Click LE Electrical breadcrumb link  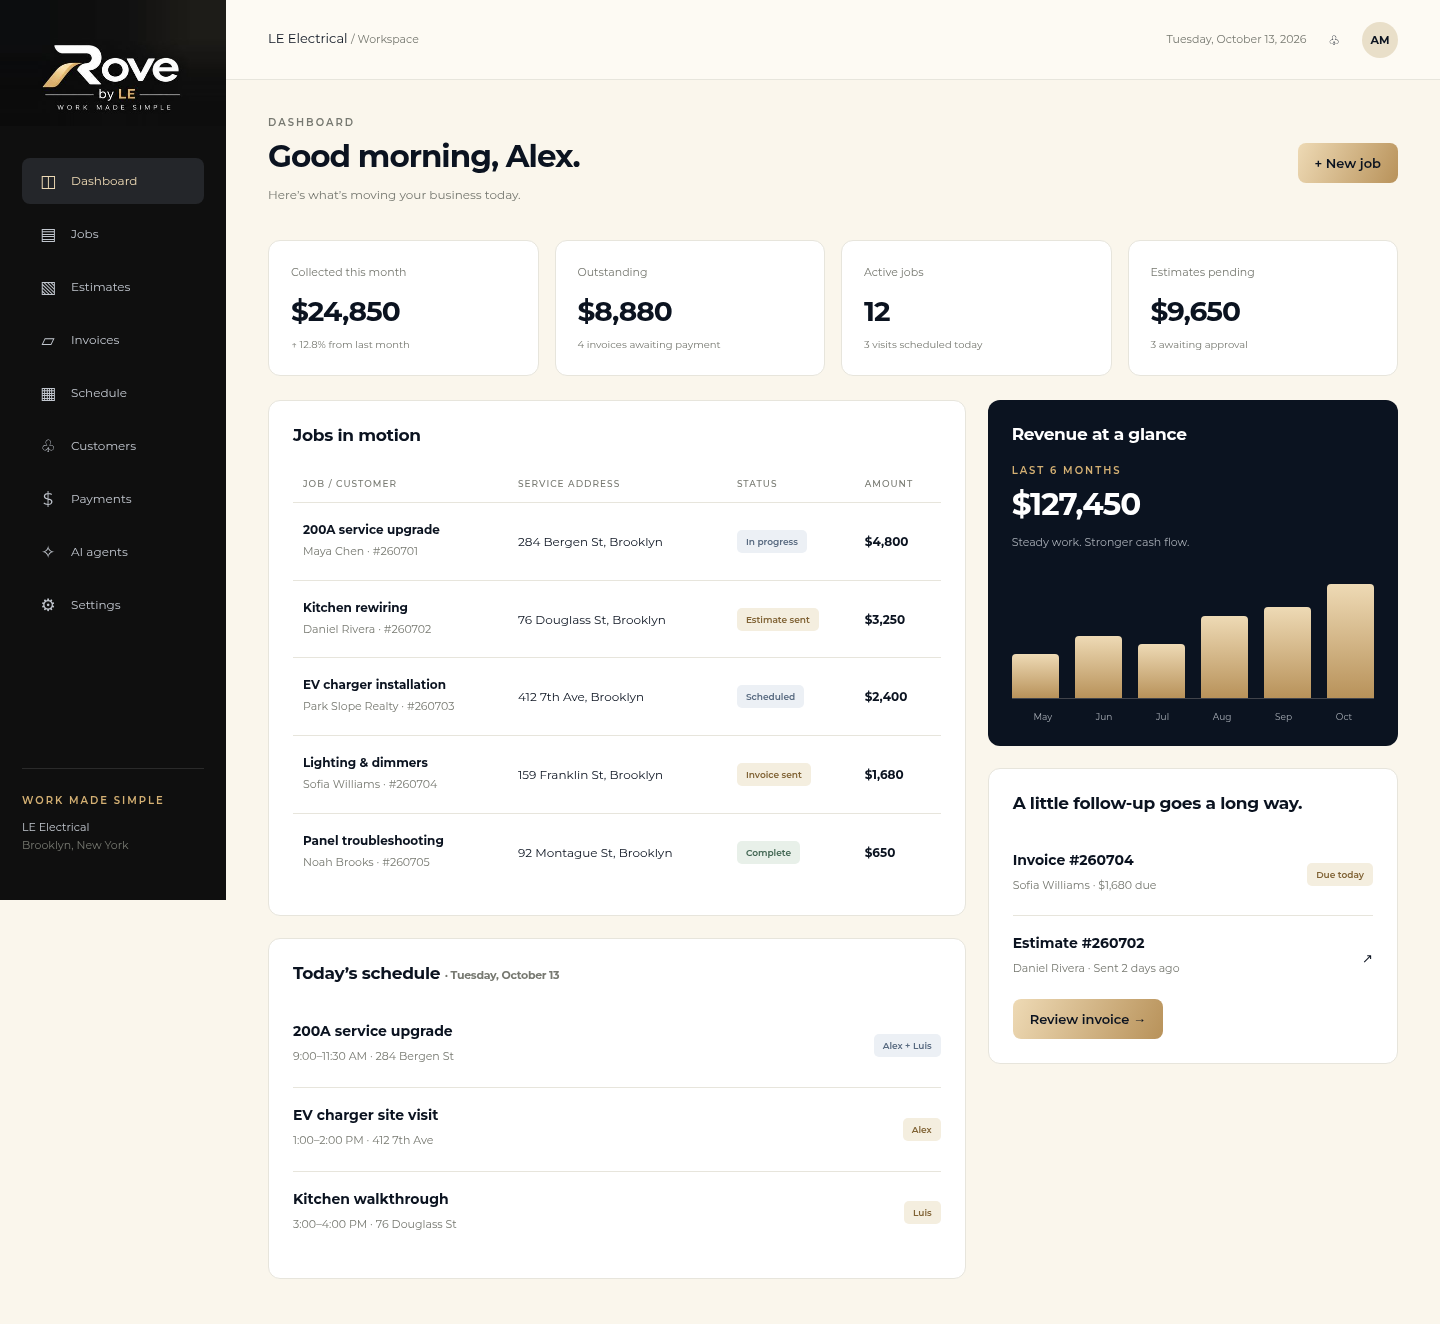(x=307, y=39)
